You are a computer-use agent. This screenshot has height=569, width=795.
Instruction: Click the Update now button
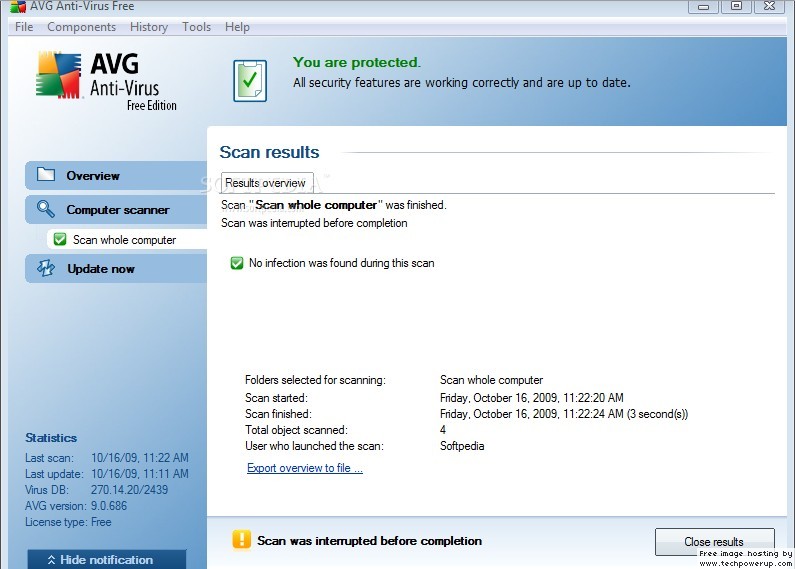(x=116, y=269)
